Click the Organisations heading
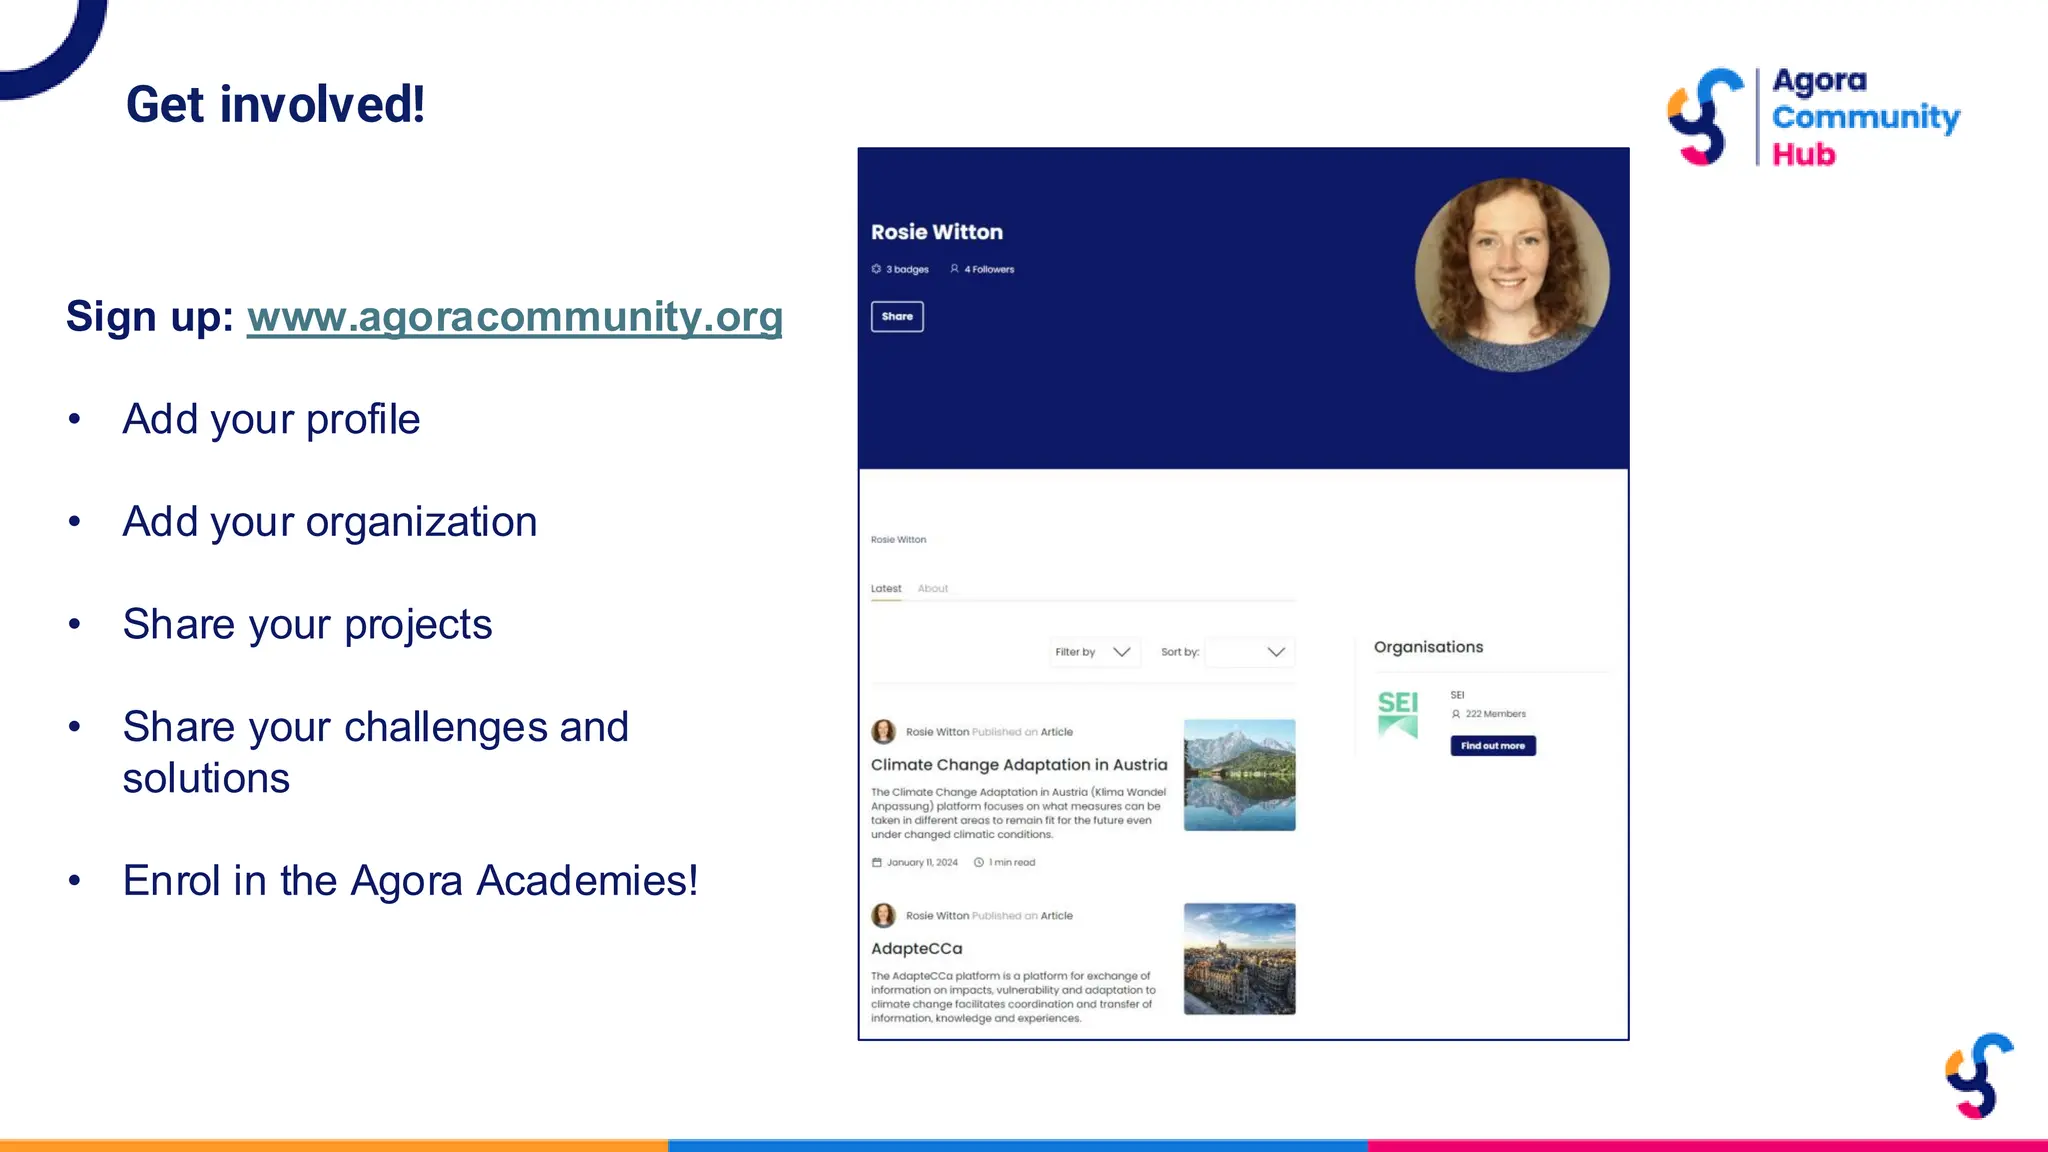Viewport: 2048px width, 1152px height. [1428, 647]
